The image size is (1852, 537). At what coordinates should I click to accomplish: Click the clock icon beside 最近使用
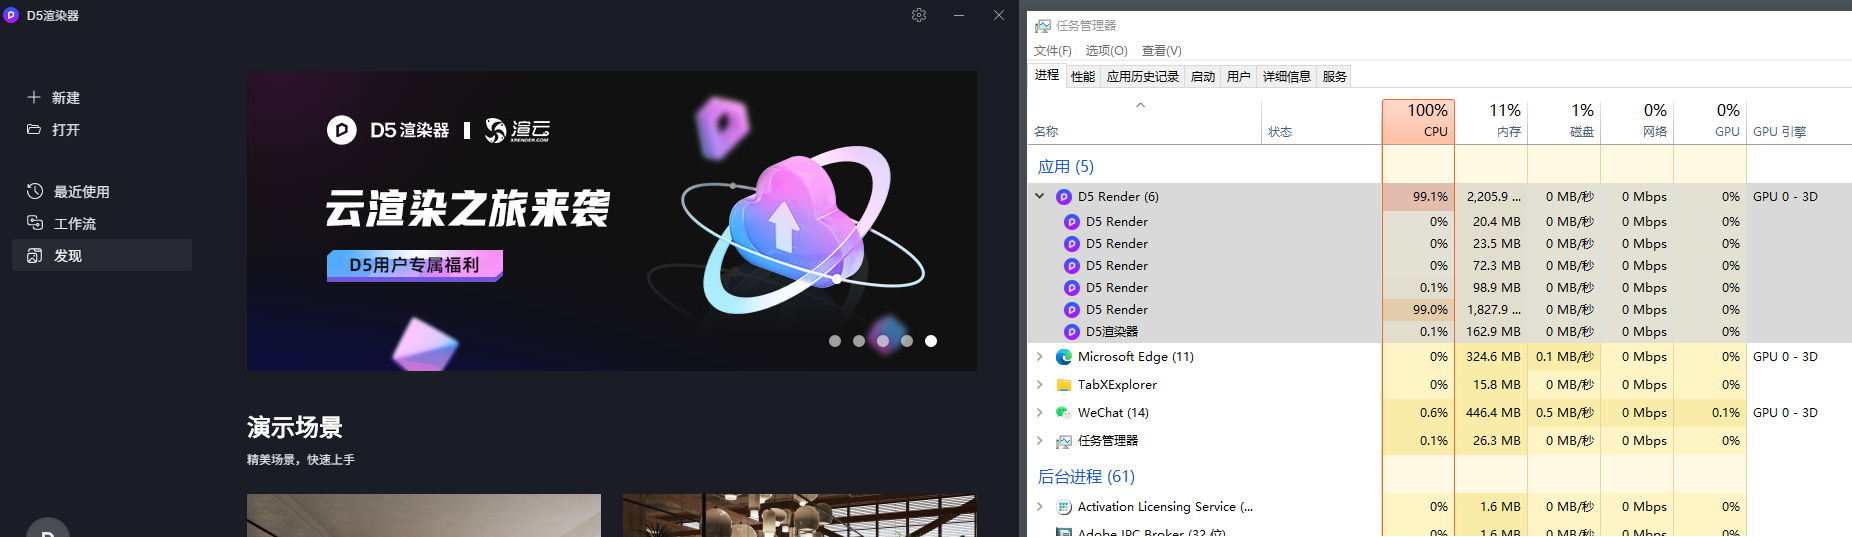coord(35,191)
